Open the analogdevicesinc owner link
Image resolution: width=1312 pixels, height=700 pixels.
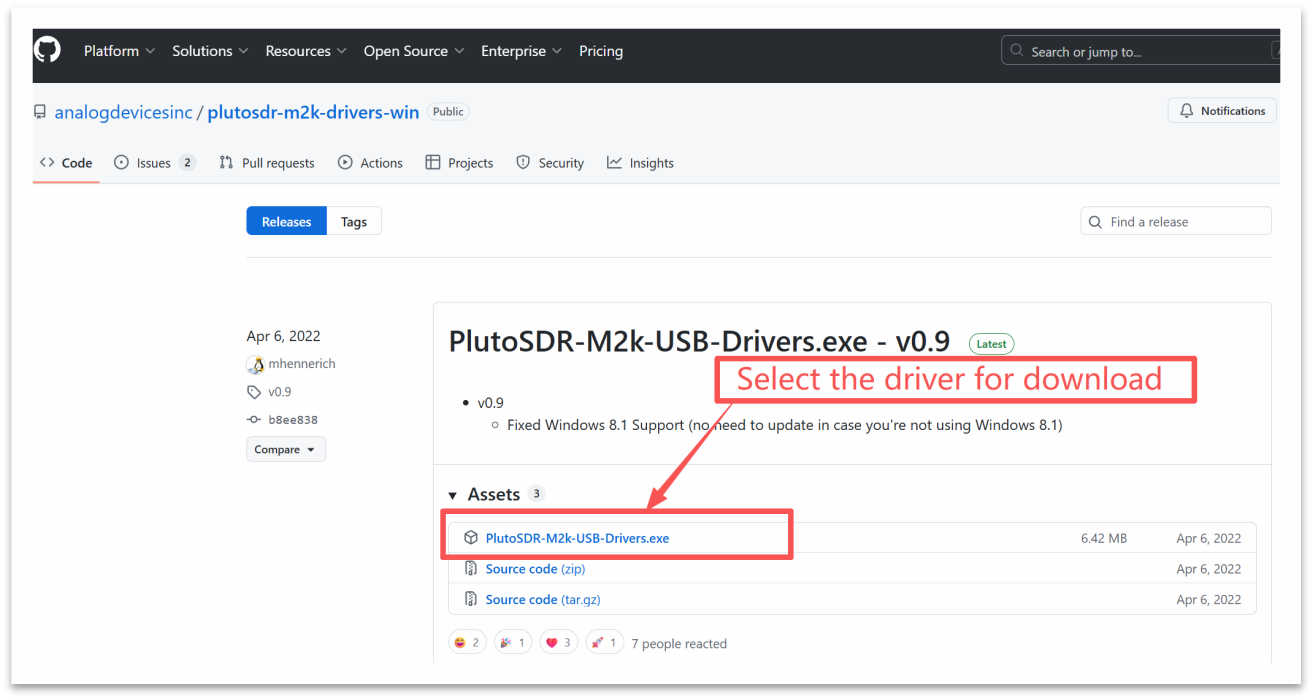click(x=123, y=112)
